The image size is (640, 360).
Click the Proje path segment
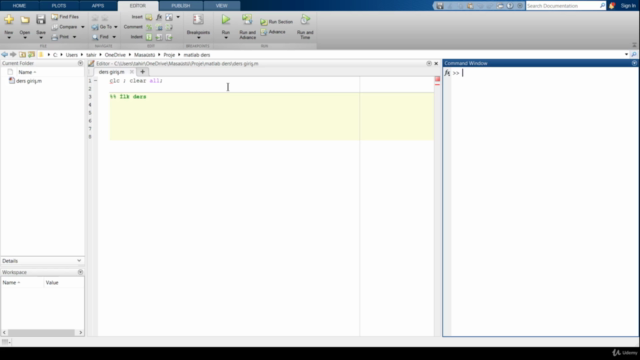pyautogui.click(x=169, y=55)
